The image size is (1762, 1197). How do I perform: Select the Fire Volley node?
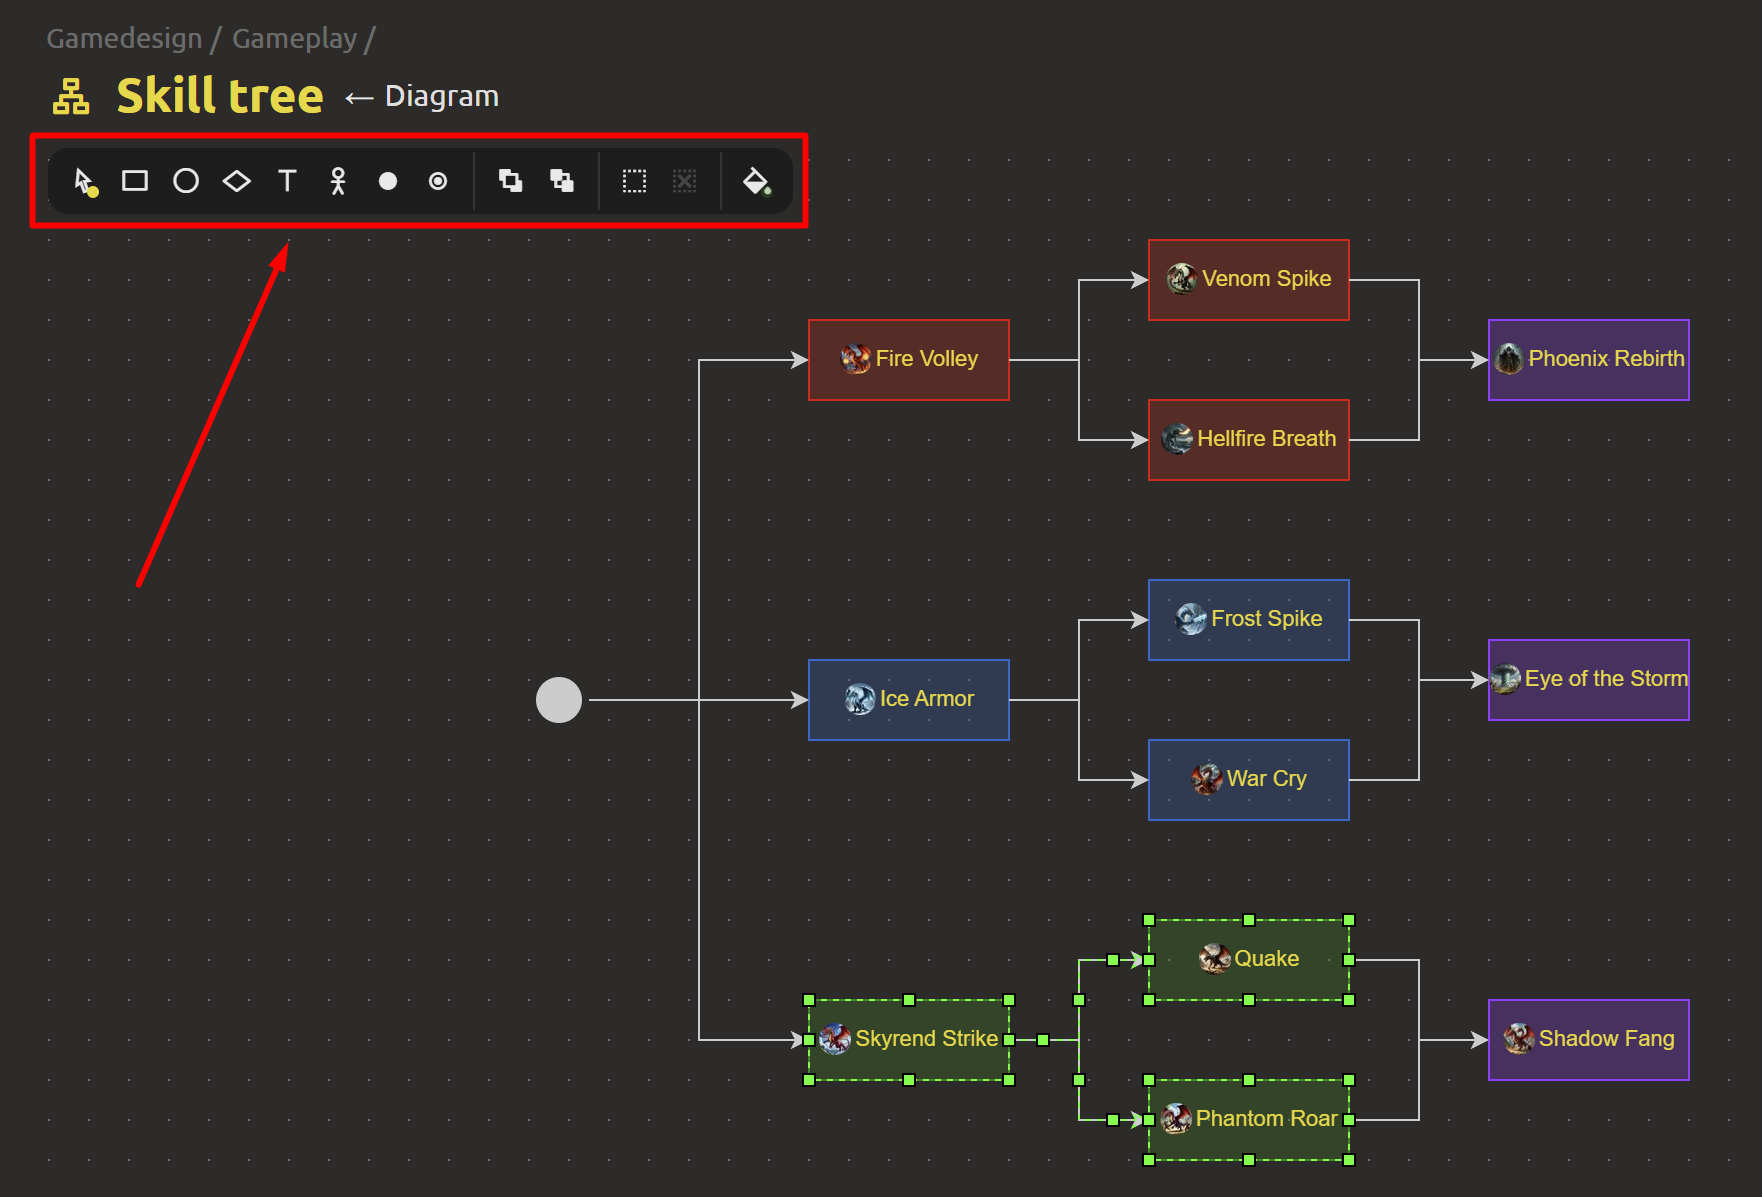pyautogui.click(x=908, y=360)
